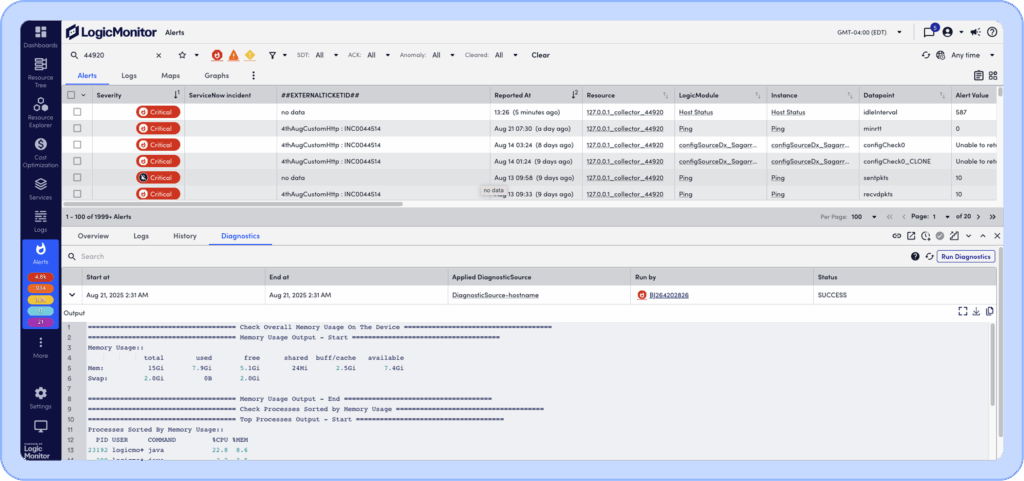The height and width of the screenshot is (481, 1024).
Task: Select the checkbox for the sentpkts alert row
Action: (77, 177)
